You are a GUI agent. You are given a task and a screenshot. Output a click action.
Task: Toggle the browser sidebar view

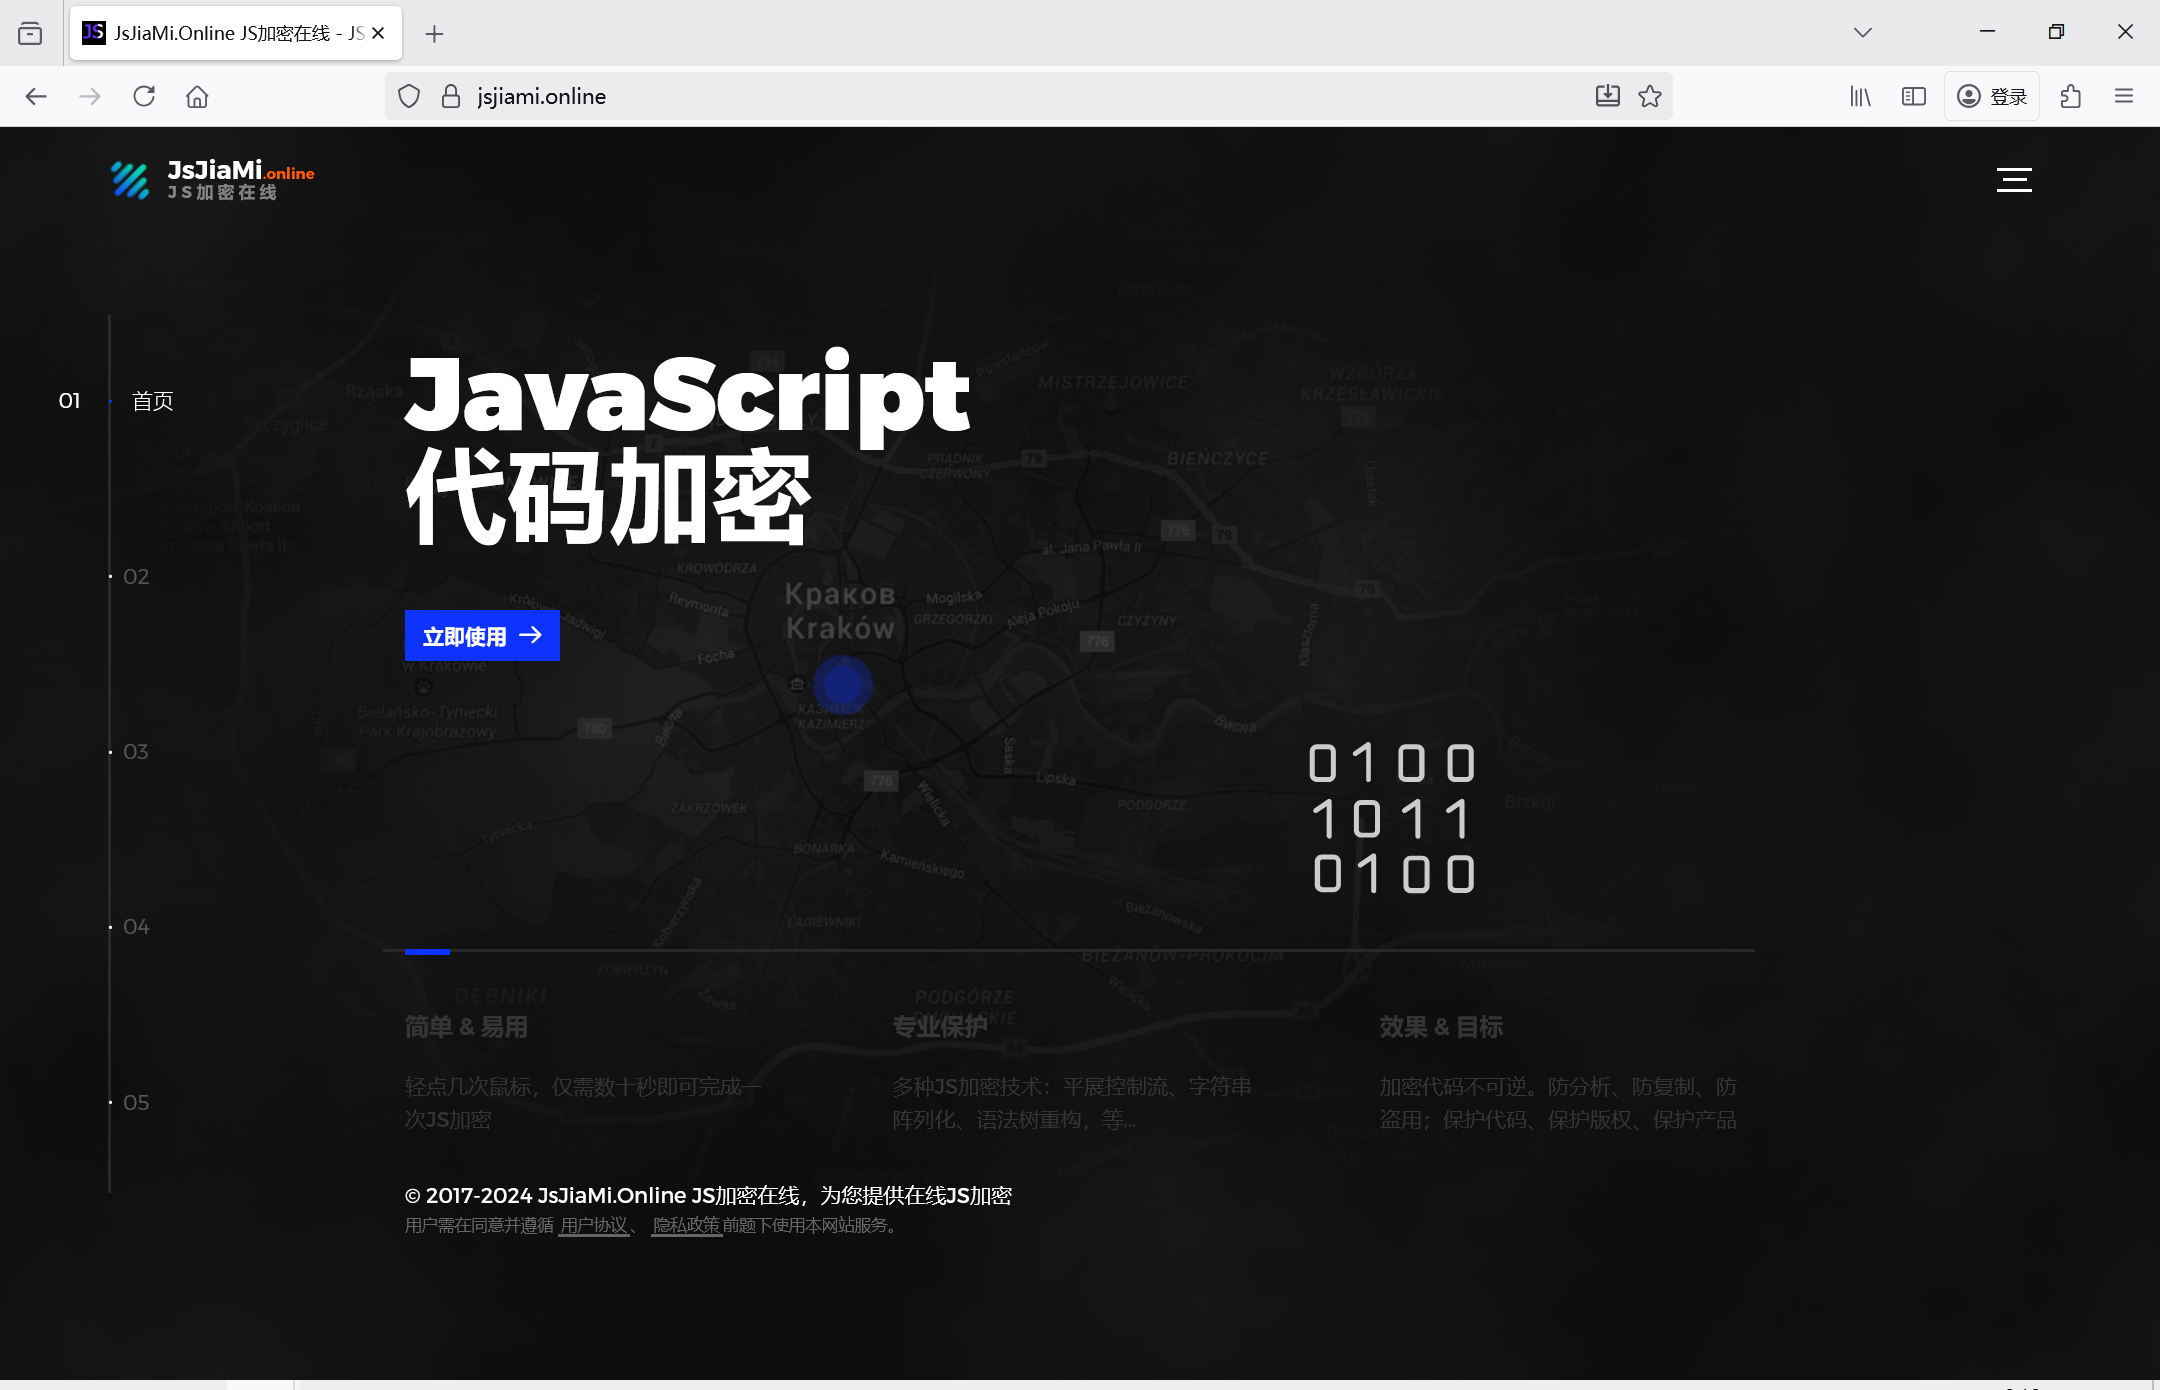(x=1914, y=96)
